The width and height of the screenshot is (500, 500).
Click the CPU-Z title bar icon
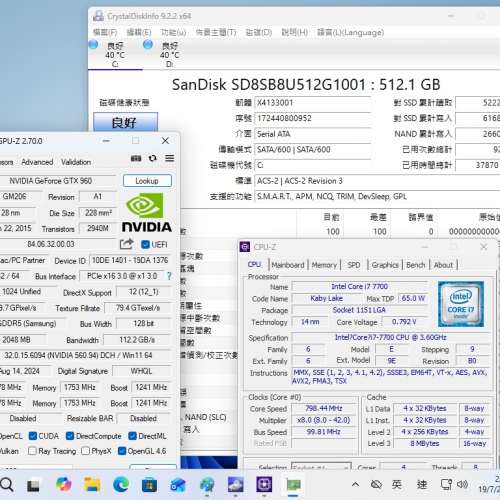[245, 247]
